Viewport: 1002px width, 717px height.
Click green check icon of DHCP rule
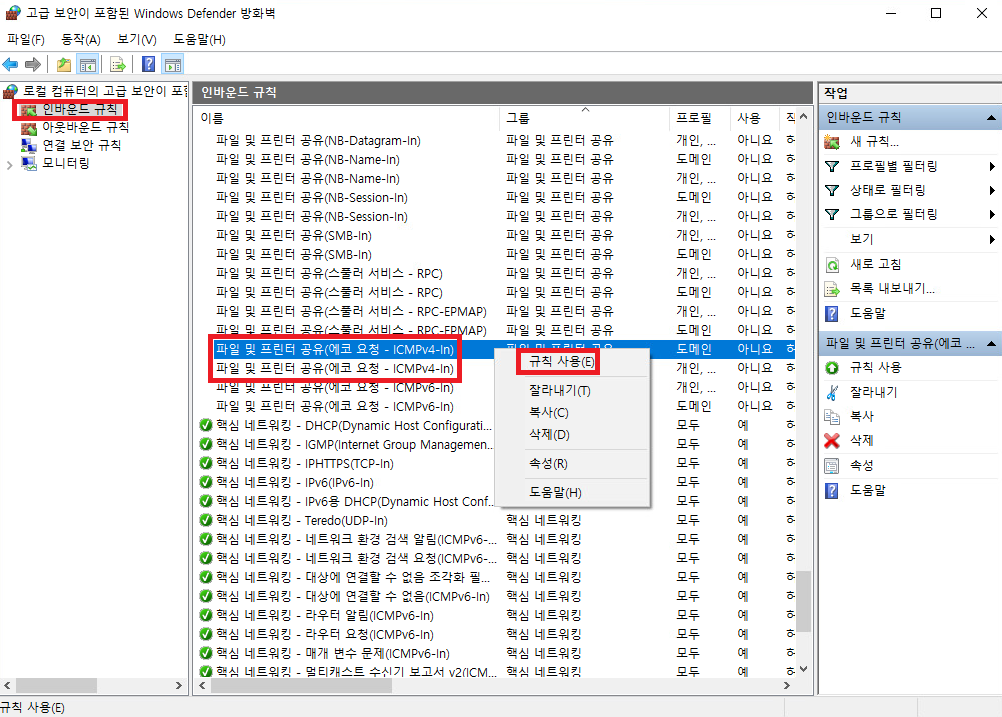[x=206, y=426]
